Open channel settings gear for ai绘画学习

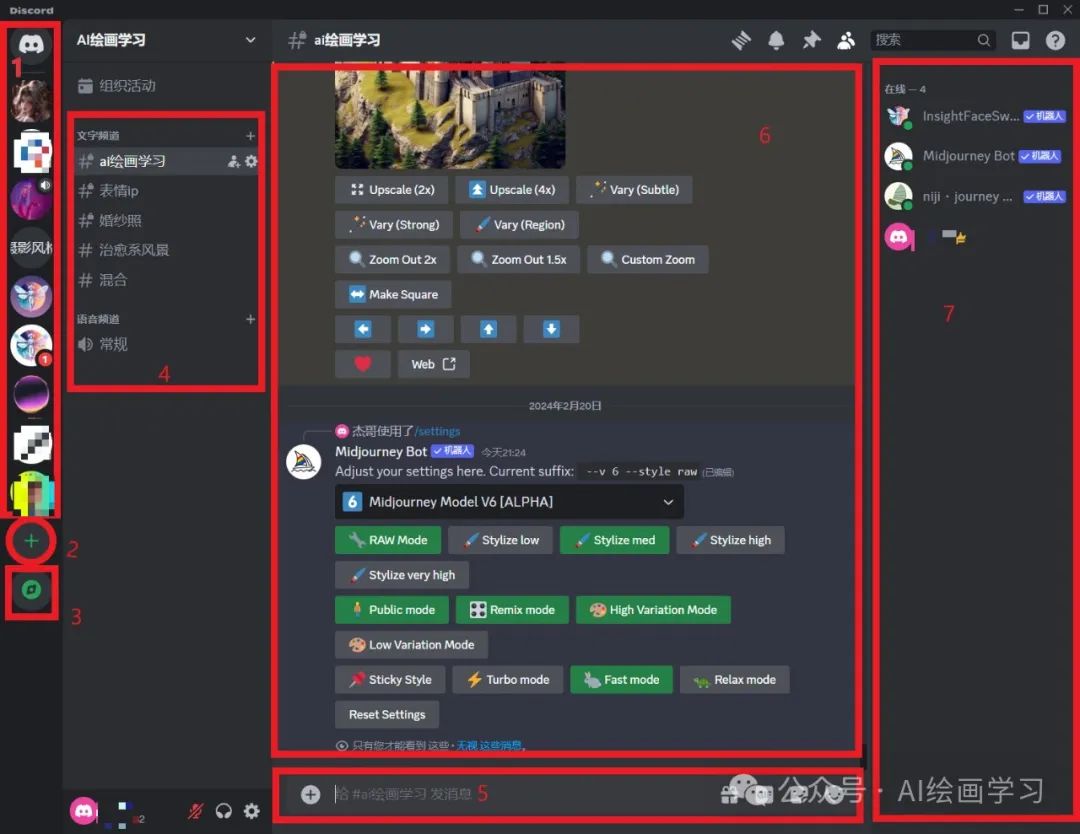pos(251,161)
